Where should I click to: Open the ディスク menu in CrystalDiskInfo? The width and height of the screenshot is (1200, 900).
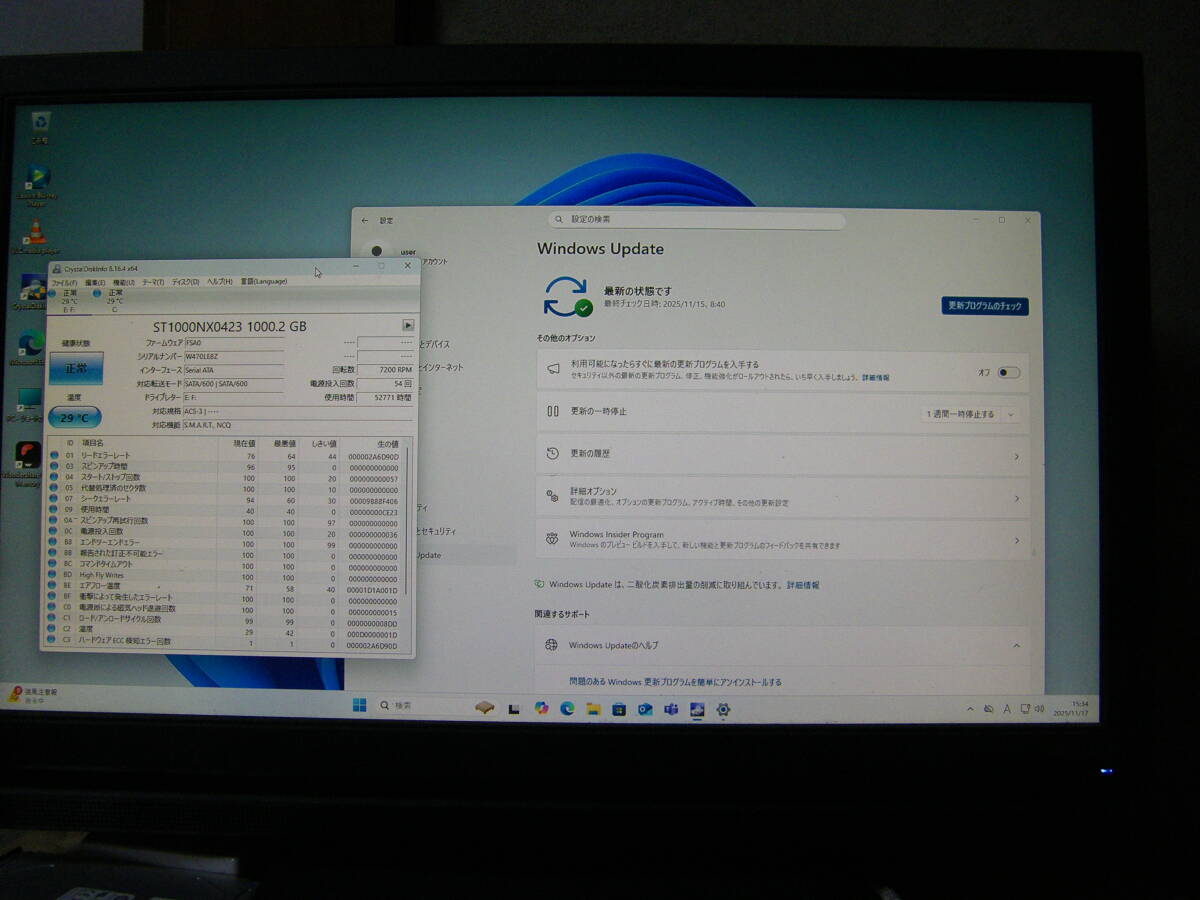click(184, 282)
